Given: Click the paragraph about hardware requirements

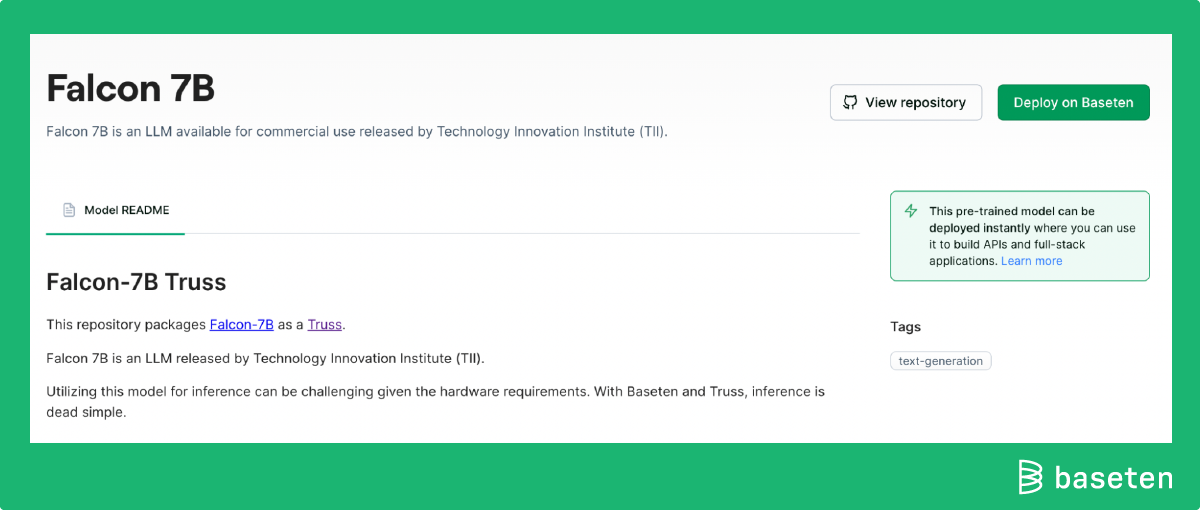Looking at the screenshot, I should pyautogui.click(x=435, y=401).
